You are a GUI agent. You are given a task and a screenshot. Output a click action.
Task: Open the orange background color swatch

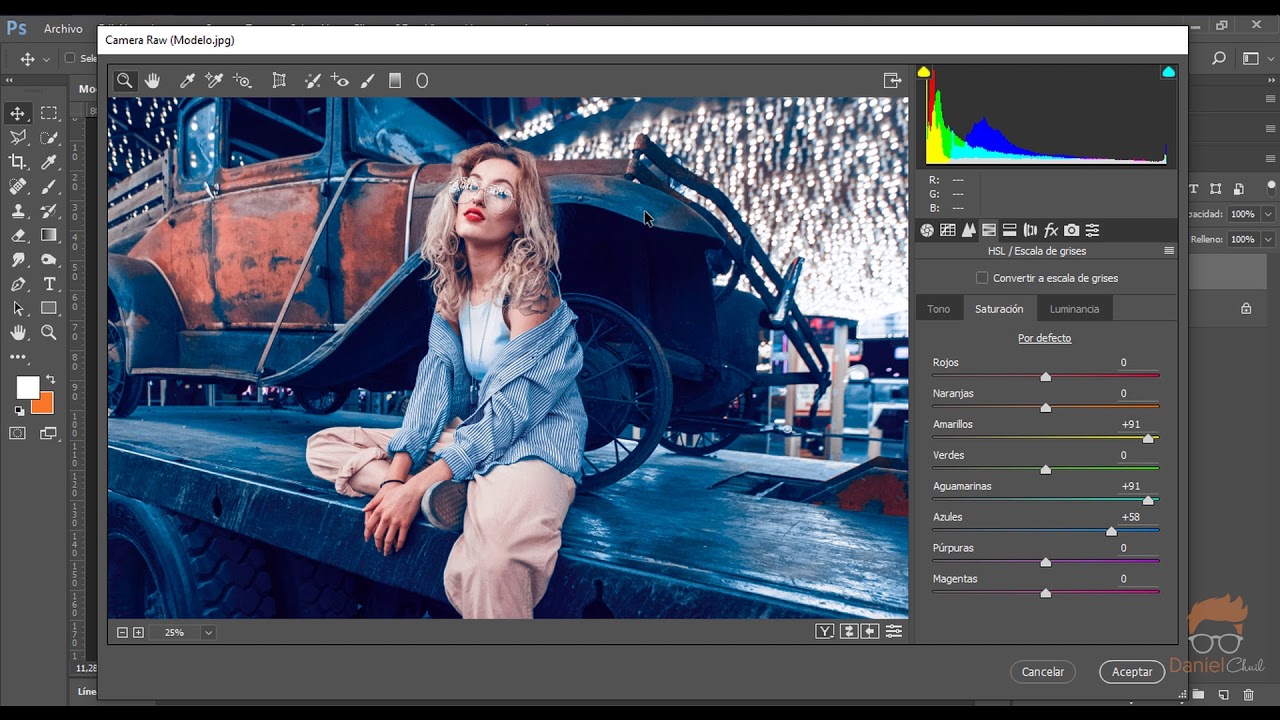pos(42,402)
